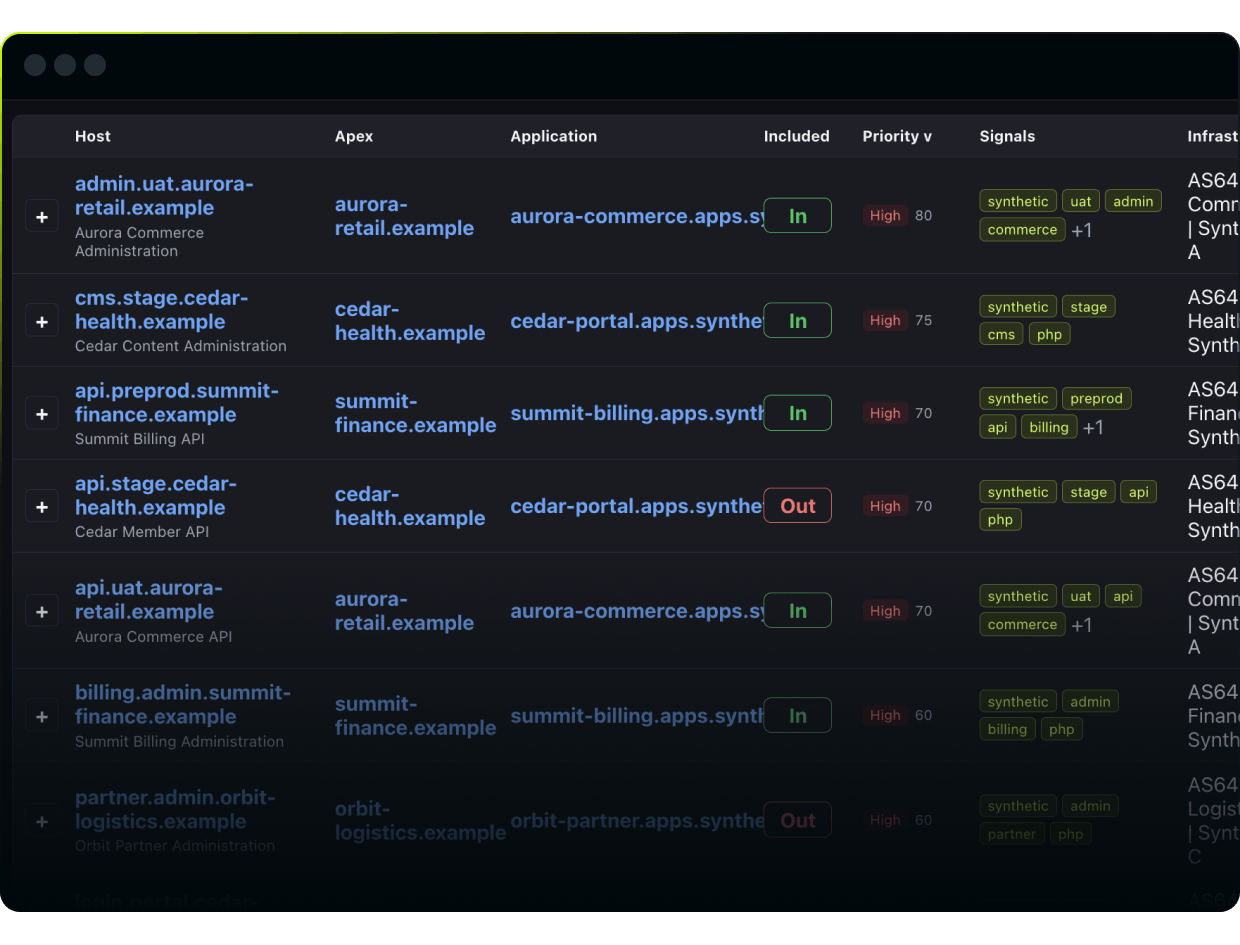
Task: Toggle In status for billing.admin.summit-finance.example
Action: tap(797, 716)
